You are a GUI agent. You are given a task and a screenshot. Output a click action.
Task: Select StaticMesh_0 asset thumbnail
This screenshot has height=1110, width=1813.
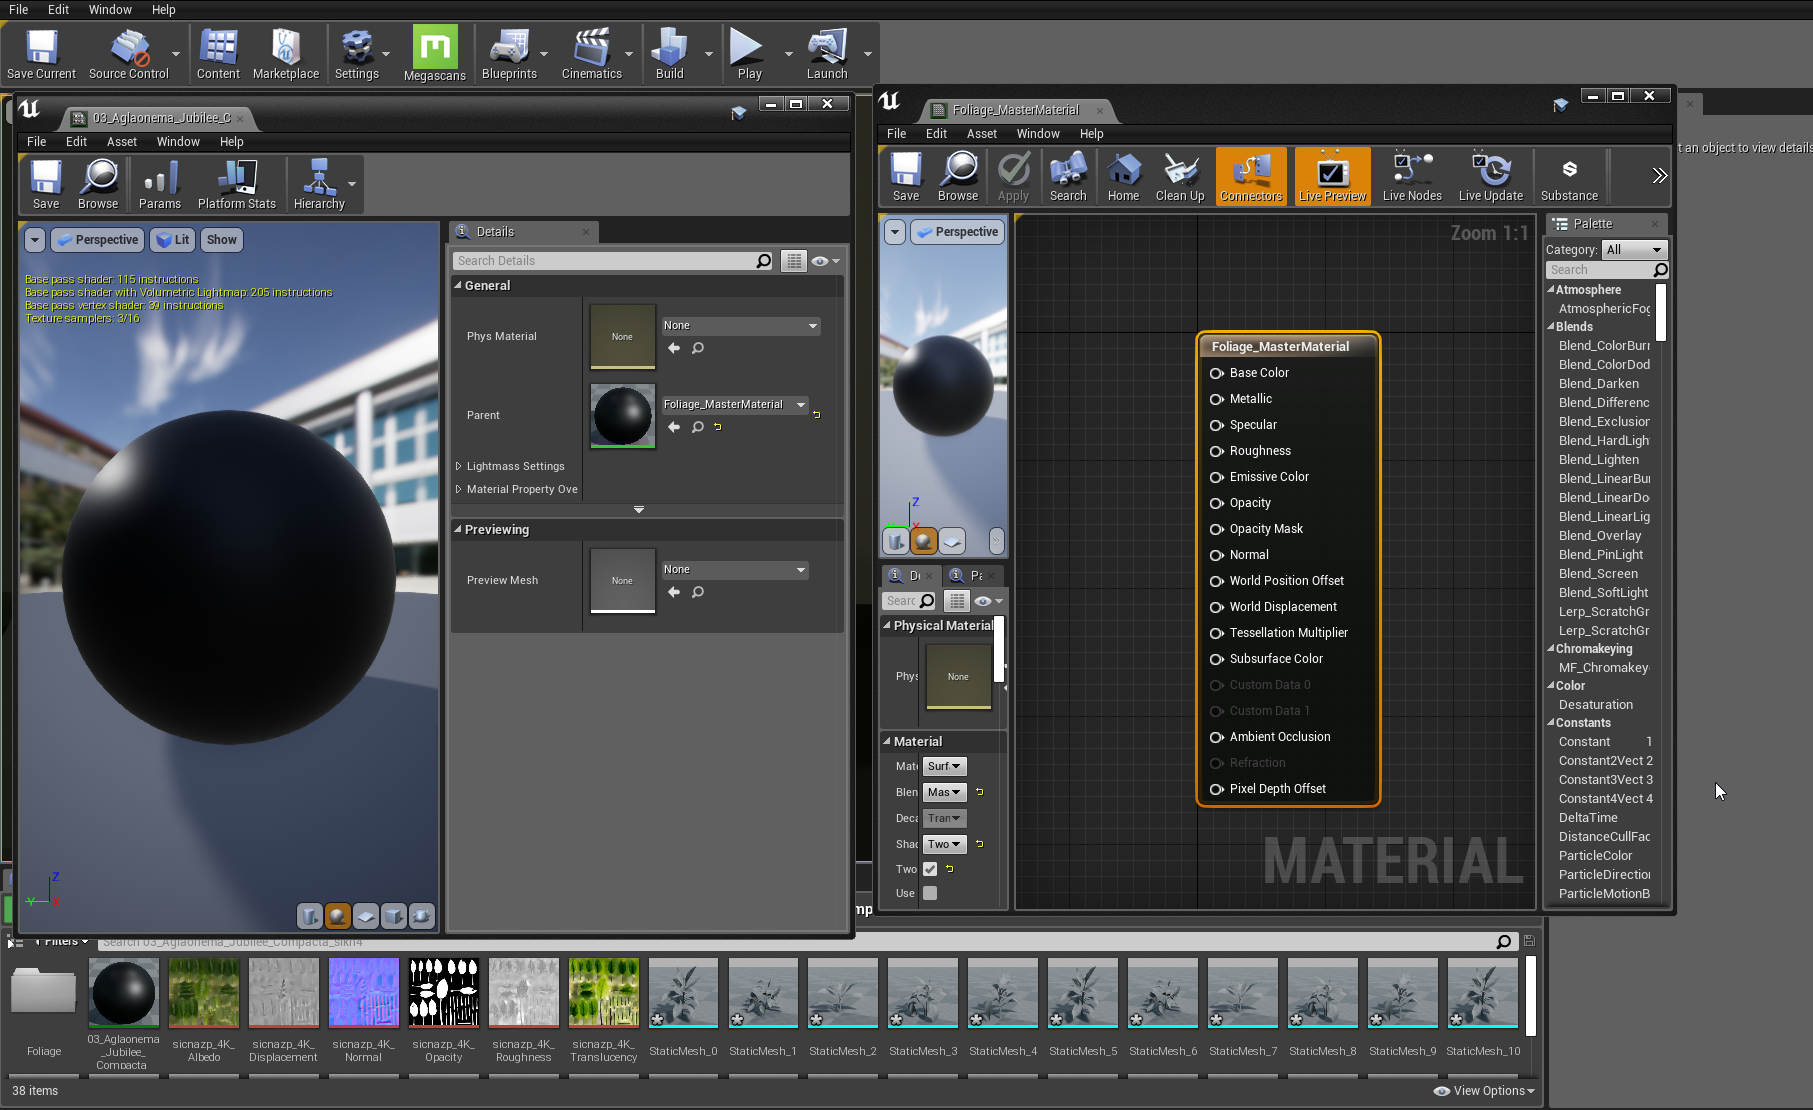(x=683, y=993)
